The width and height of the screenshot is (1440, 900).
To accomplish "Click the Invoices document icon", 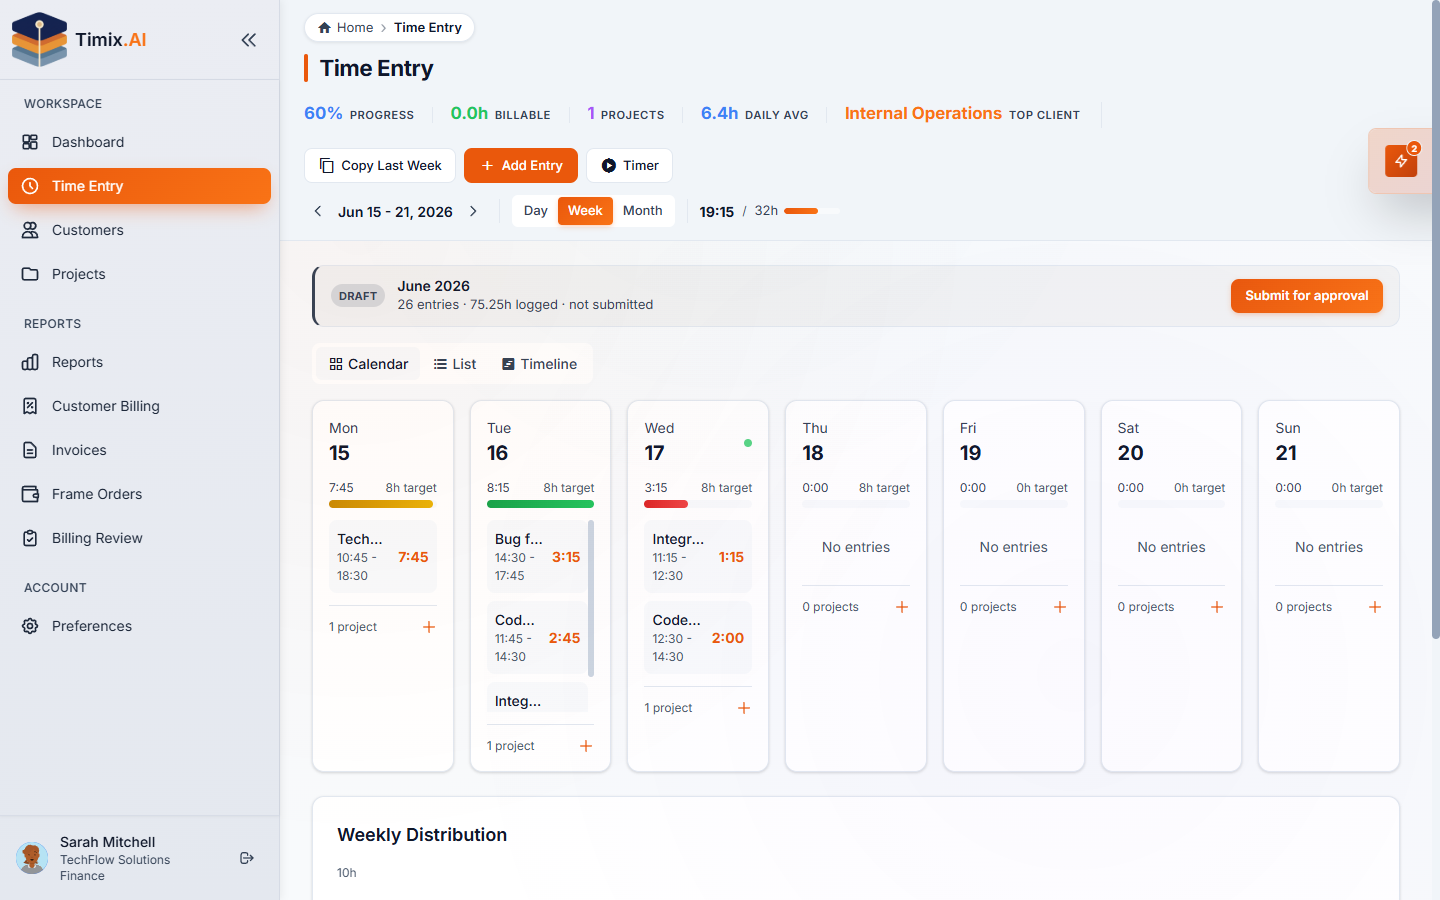I will tap(30, 450).
